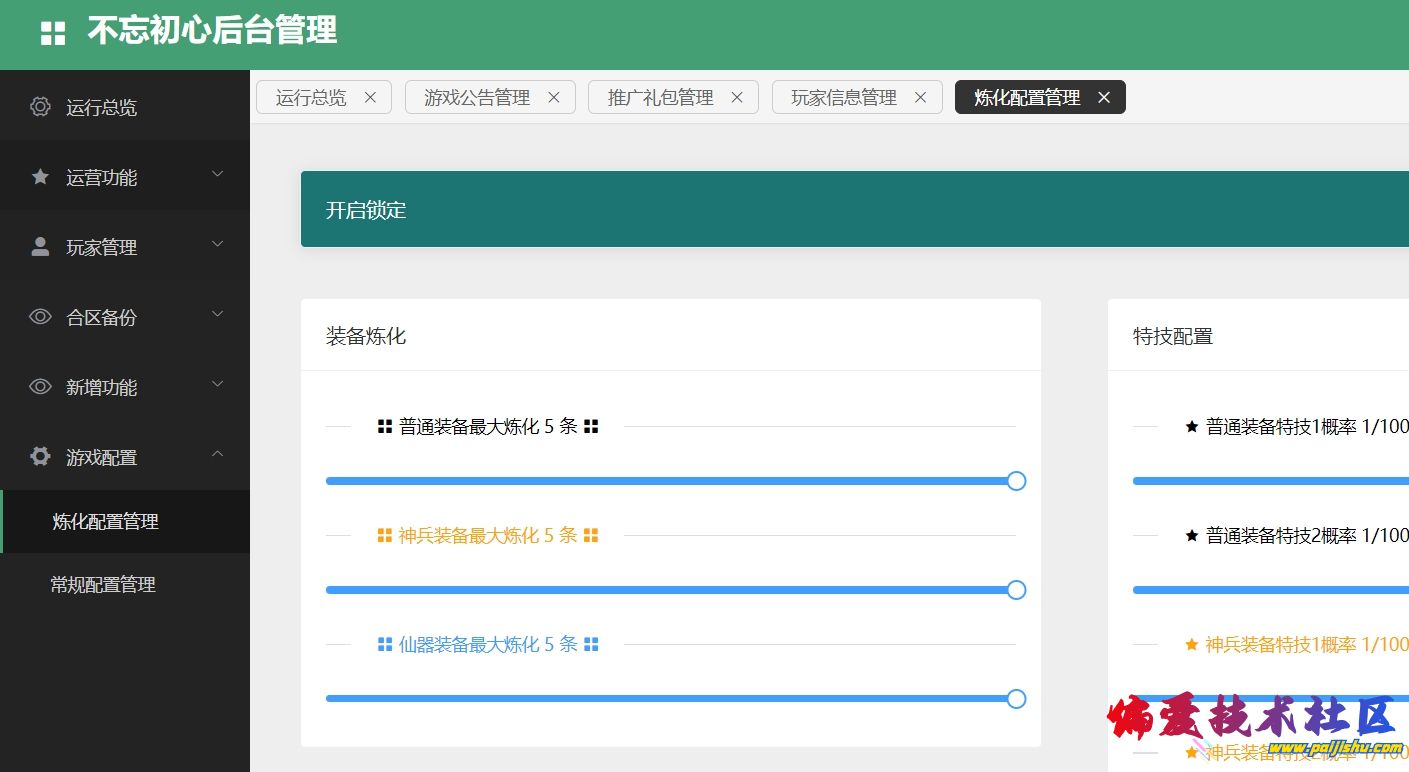This screenshot has height=772, width=1409.
Task: Click the gear icon beside 运行总览
Action: point(40,107)
